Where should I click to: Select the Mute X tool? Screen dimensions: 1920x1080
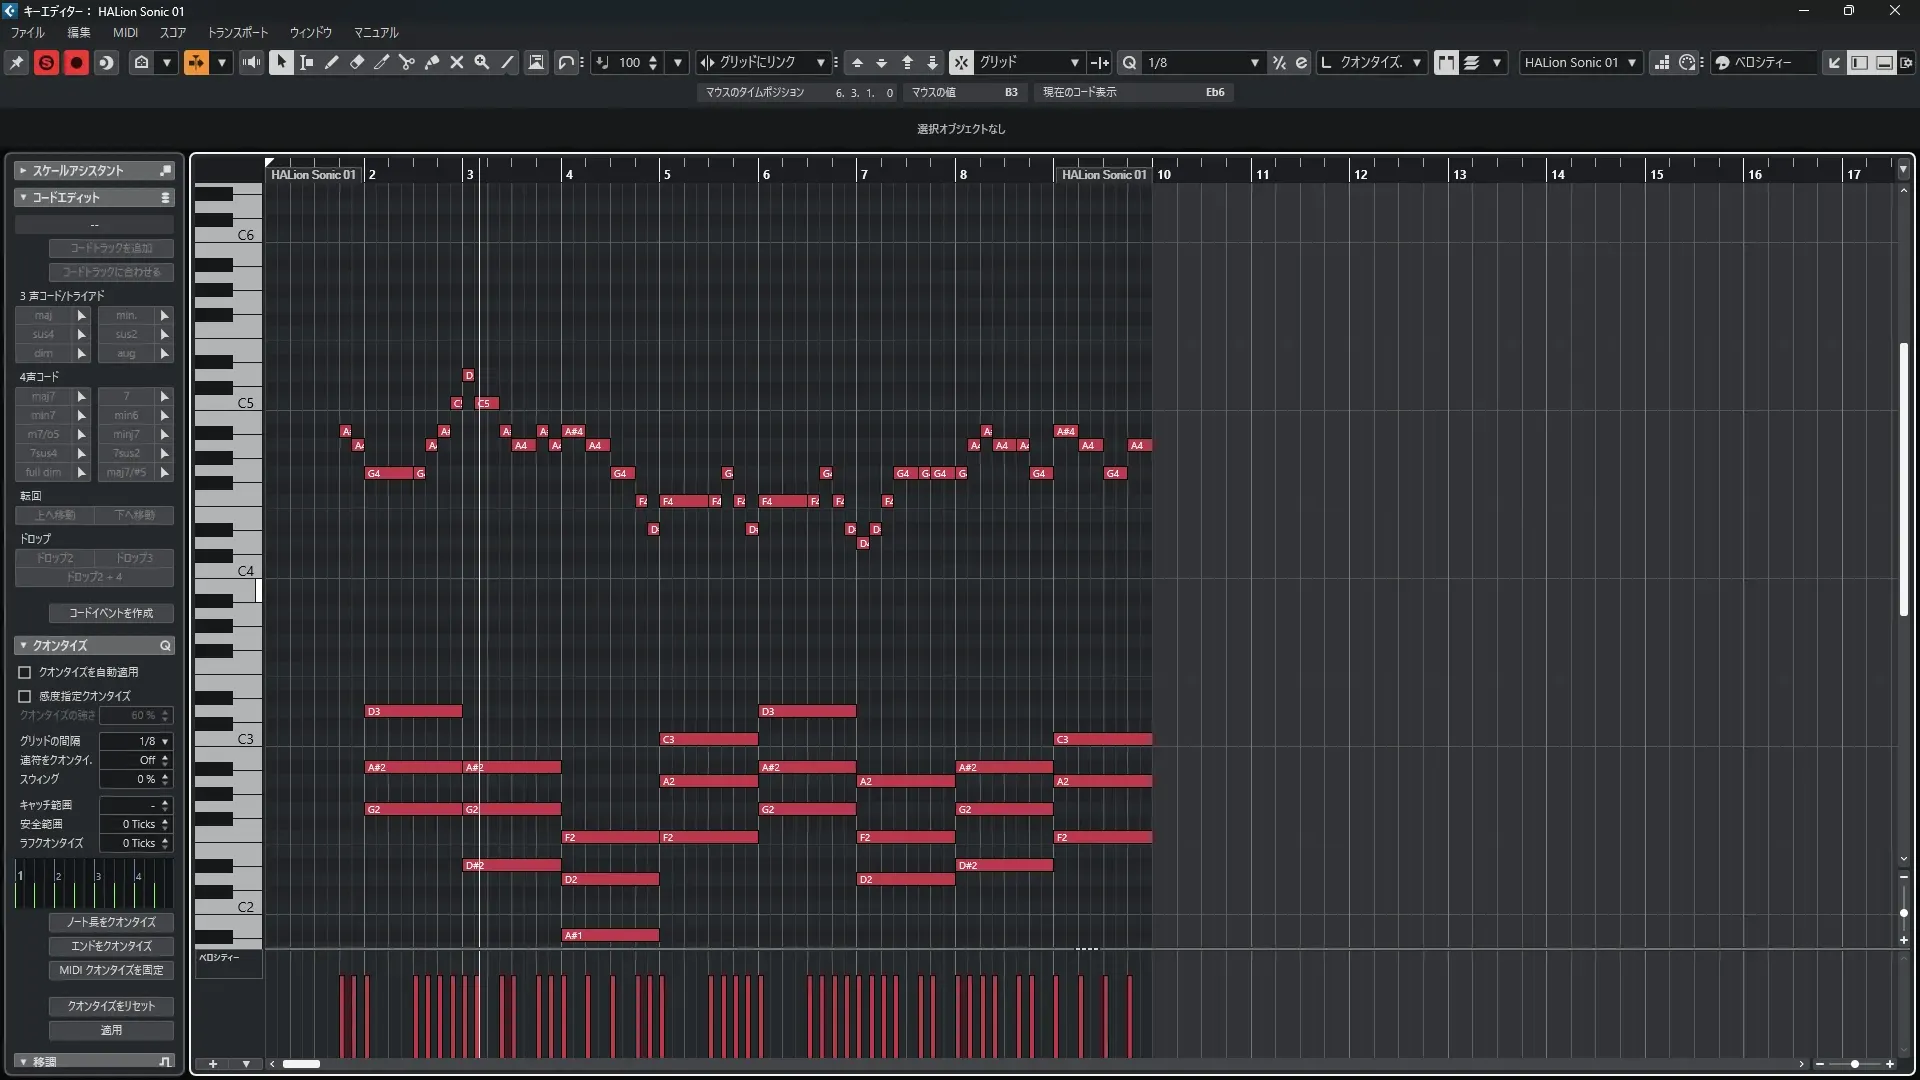457,62
